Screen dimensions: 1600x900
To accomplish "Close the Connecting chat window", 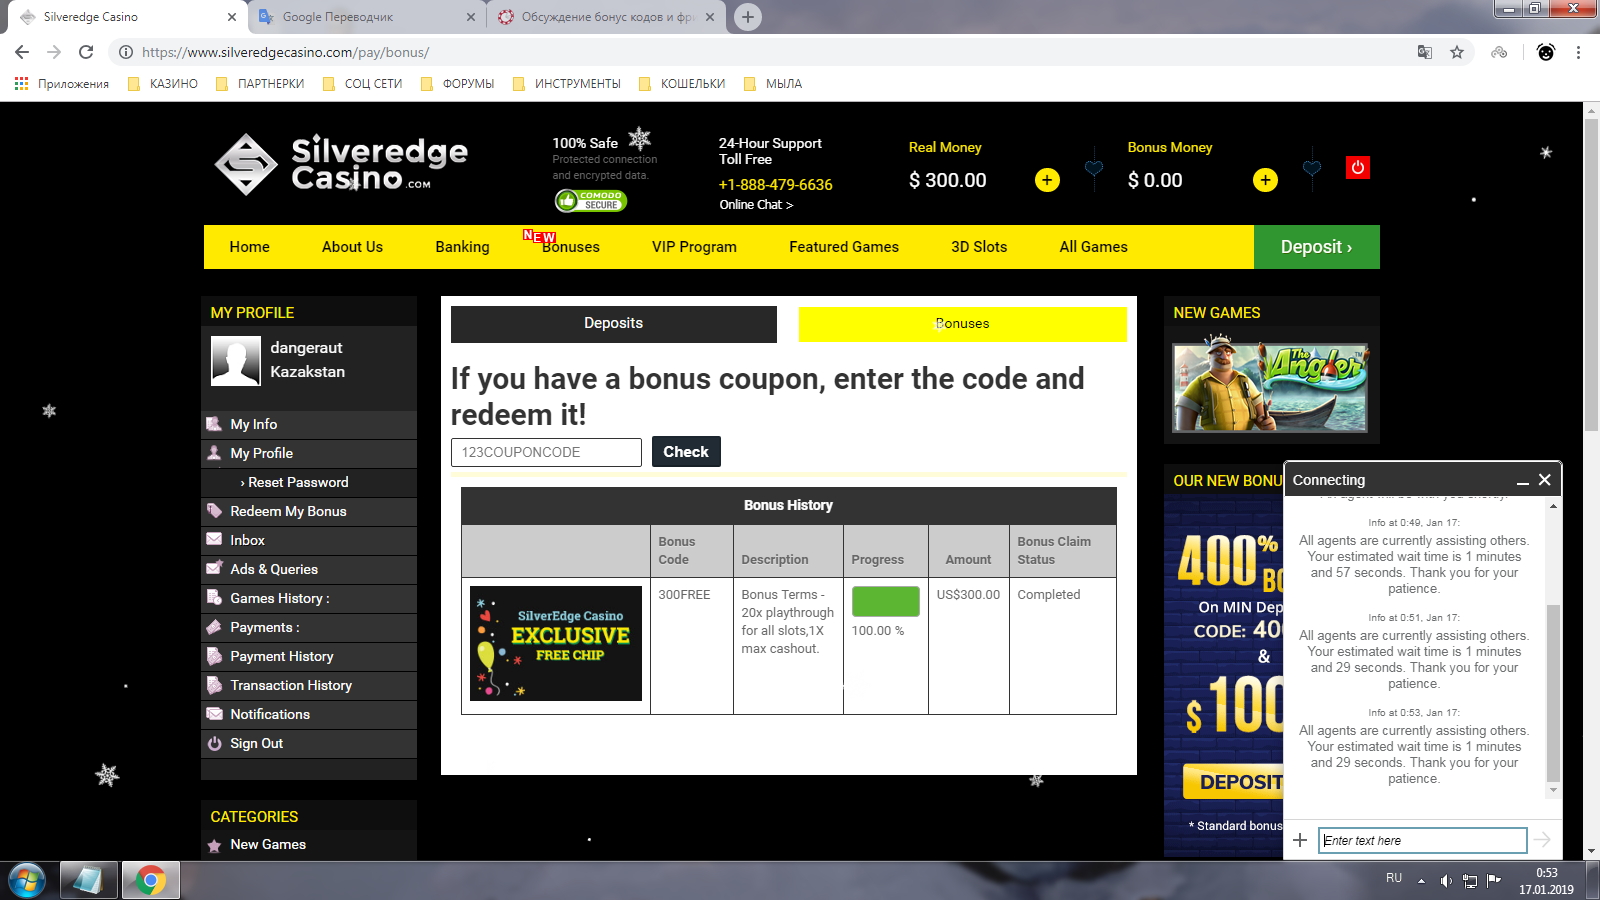I will pyautogui.click(x=1545, y=480).
